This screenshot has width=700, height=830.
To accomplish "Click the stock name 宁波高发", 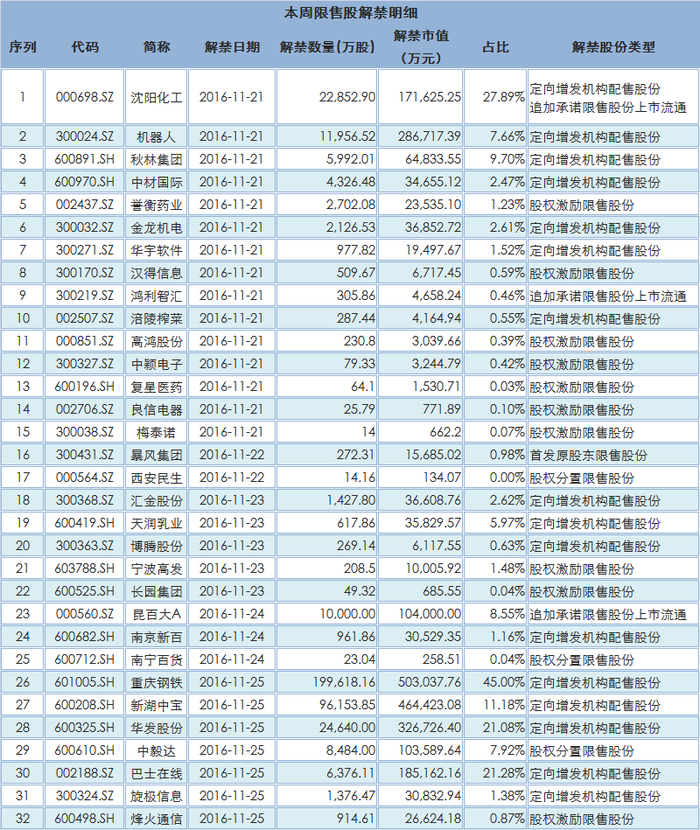I will [157, 570].
